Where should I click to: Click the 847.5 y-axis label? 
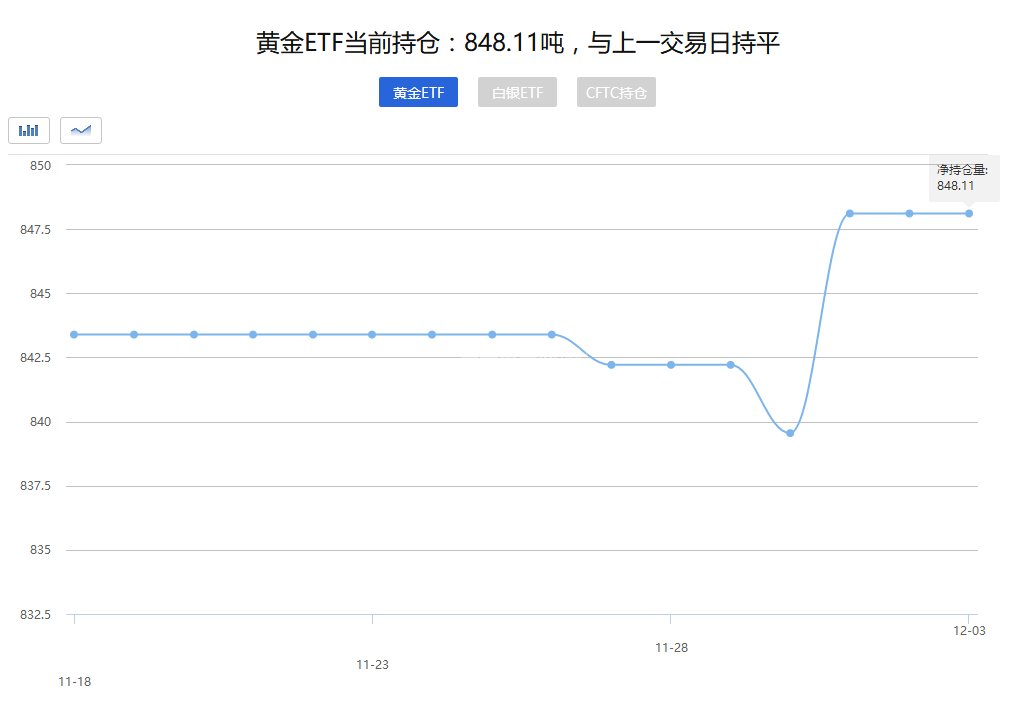click(x=35, y=229)
